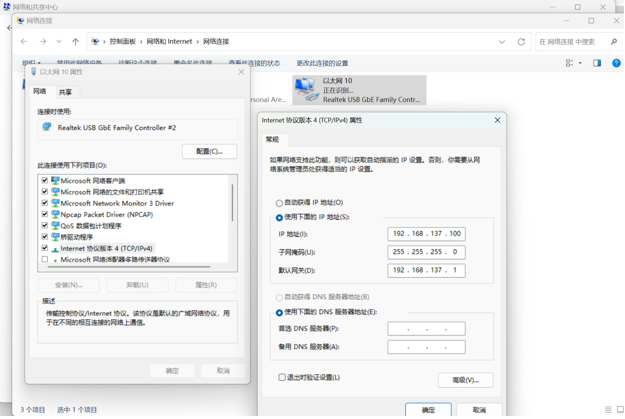Go up one folder level

click(75, 41)
